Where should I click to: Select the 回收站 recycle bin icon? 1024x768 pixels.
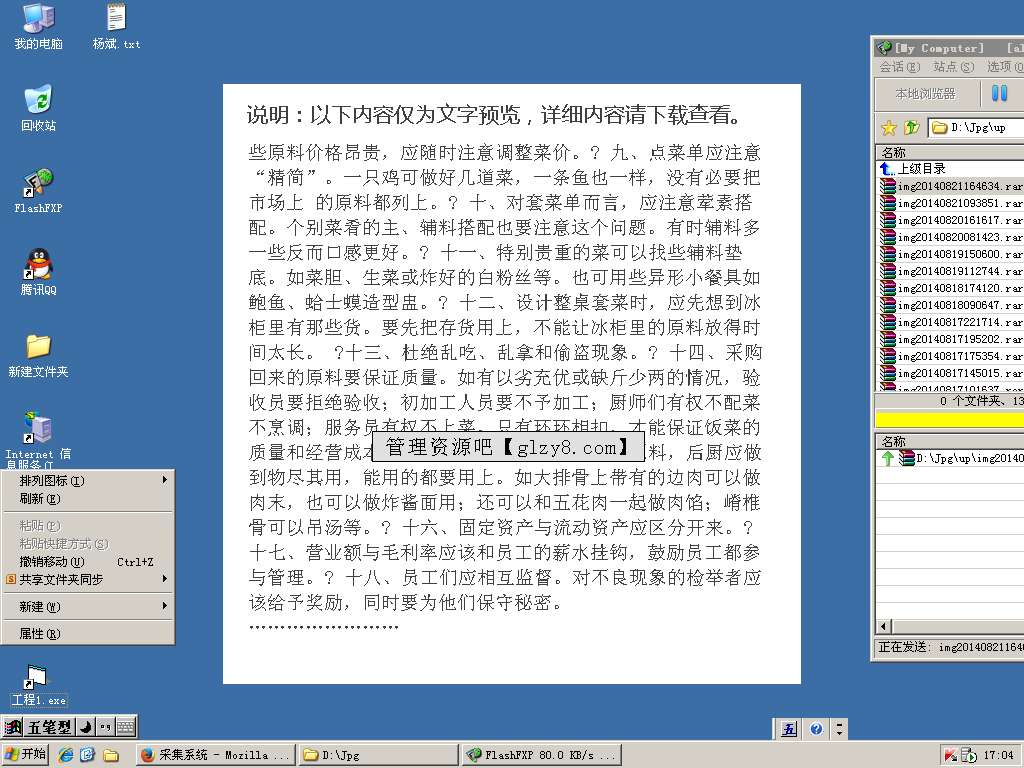pos(38,108)
